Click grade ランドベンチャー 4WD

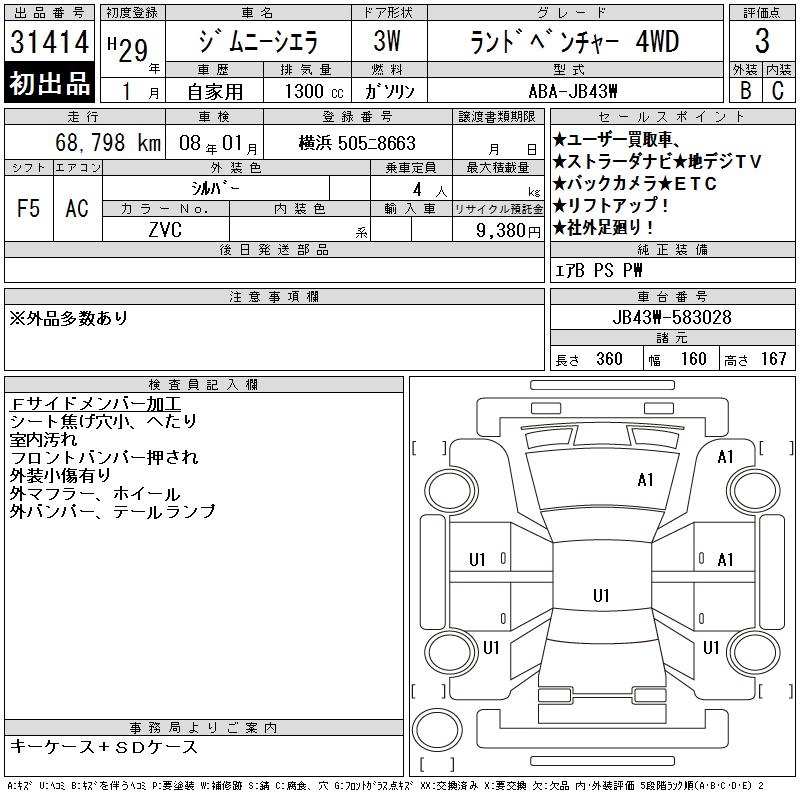coord(574,42)
